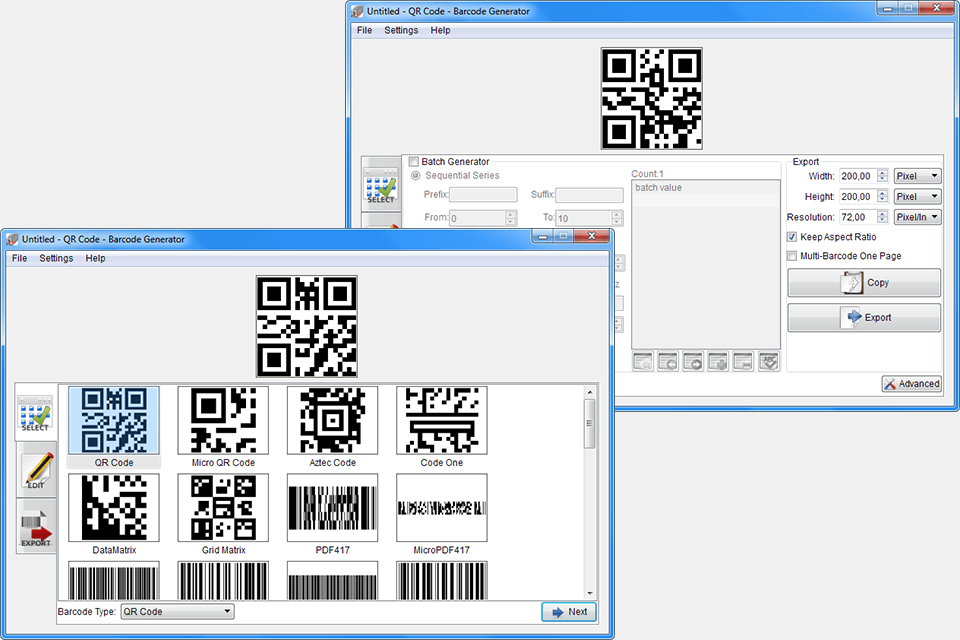
Task: Remove a batch value using the minus icon
Action: pyautogui.click(x=742, y=361)
